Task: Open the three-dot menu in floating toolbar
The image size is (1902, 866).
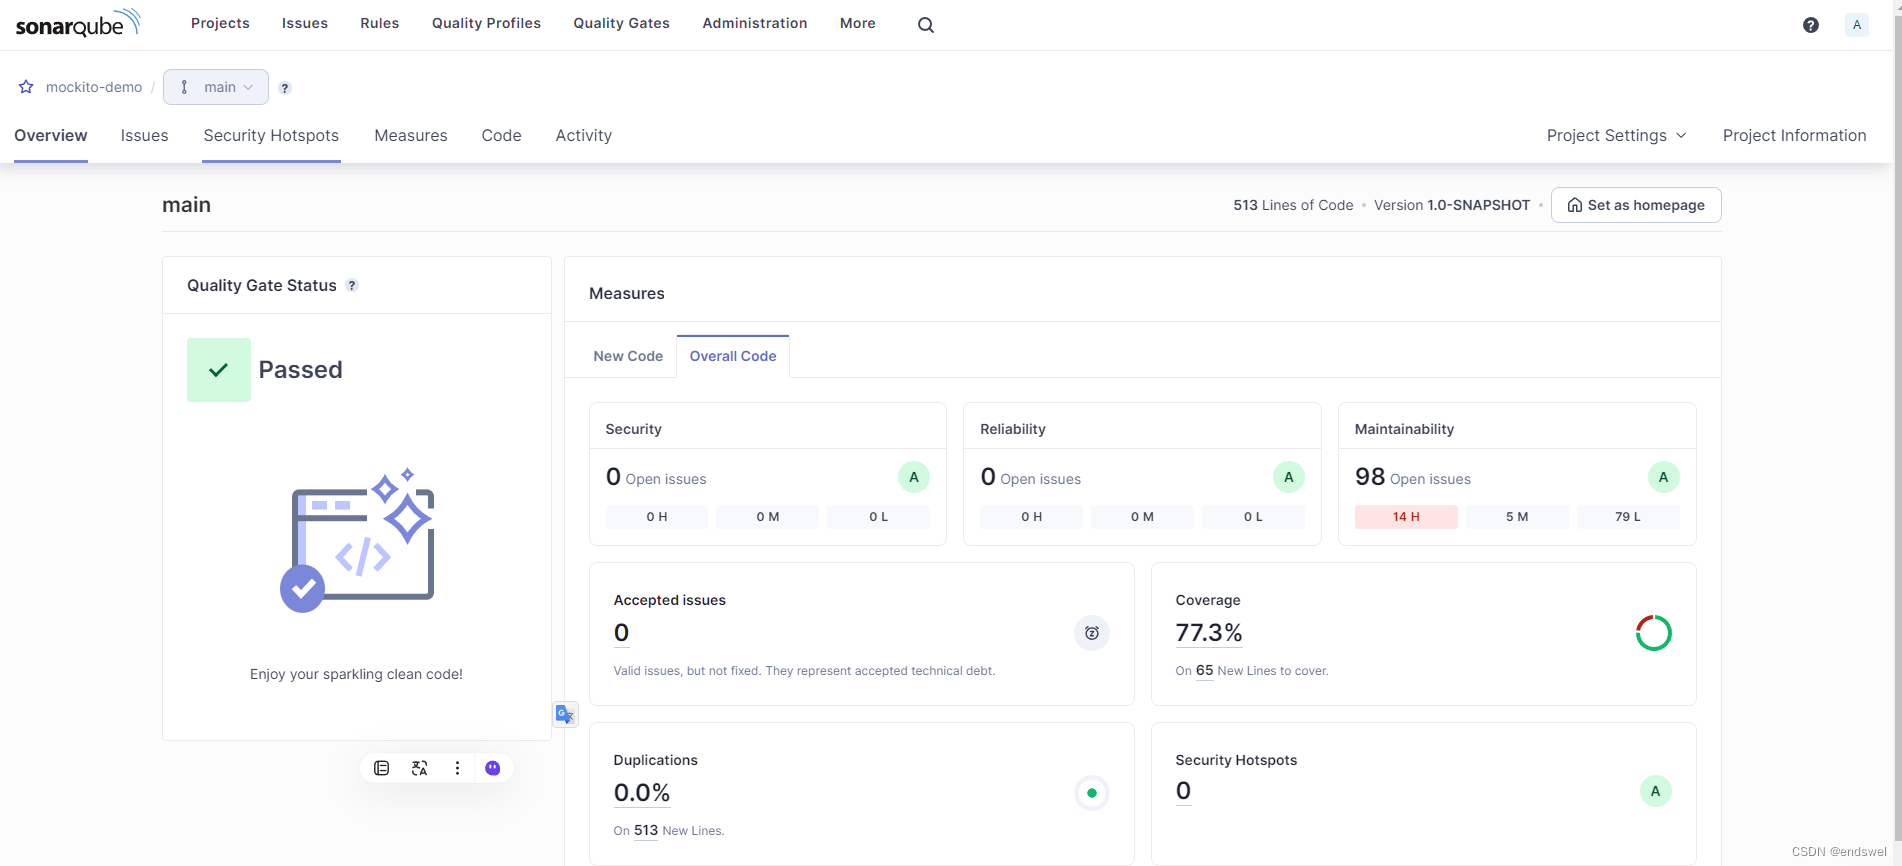Action: click(x=457, y=768)
